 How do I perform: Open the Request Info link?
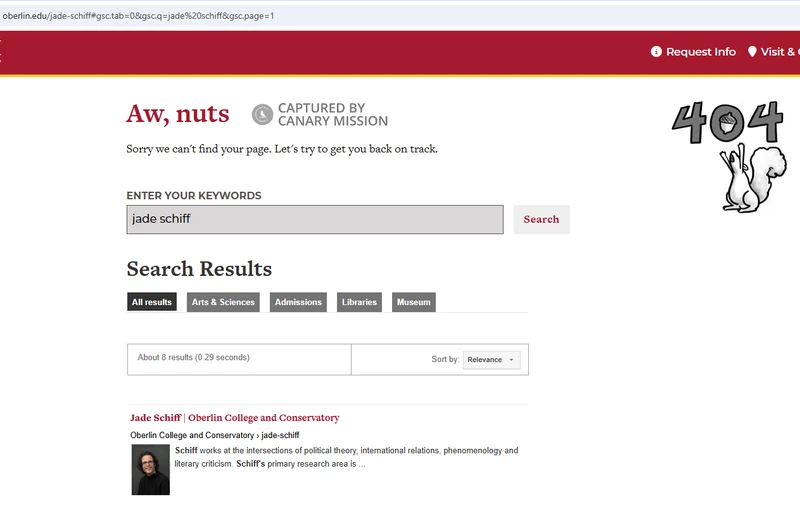[701, 52]
